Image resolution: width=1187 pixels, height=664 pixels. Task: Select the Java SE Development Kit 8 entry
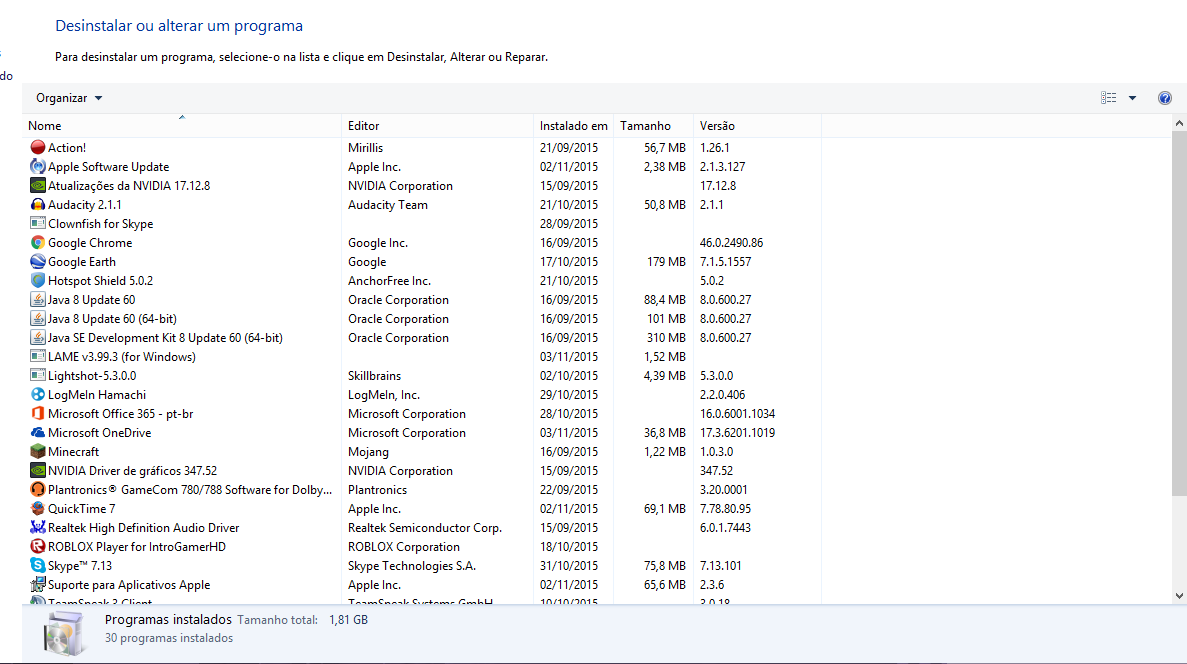(165, 338)
